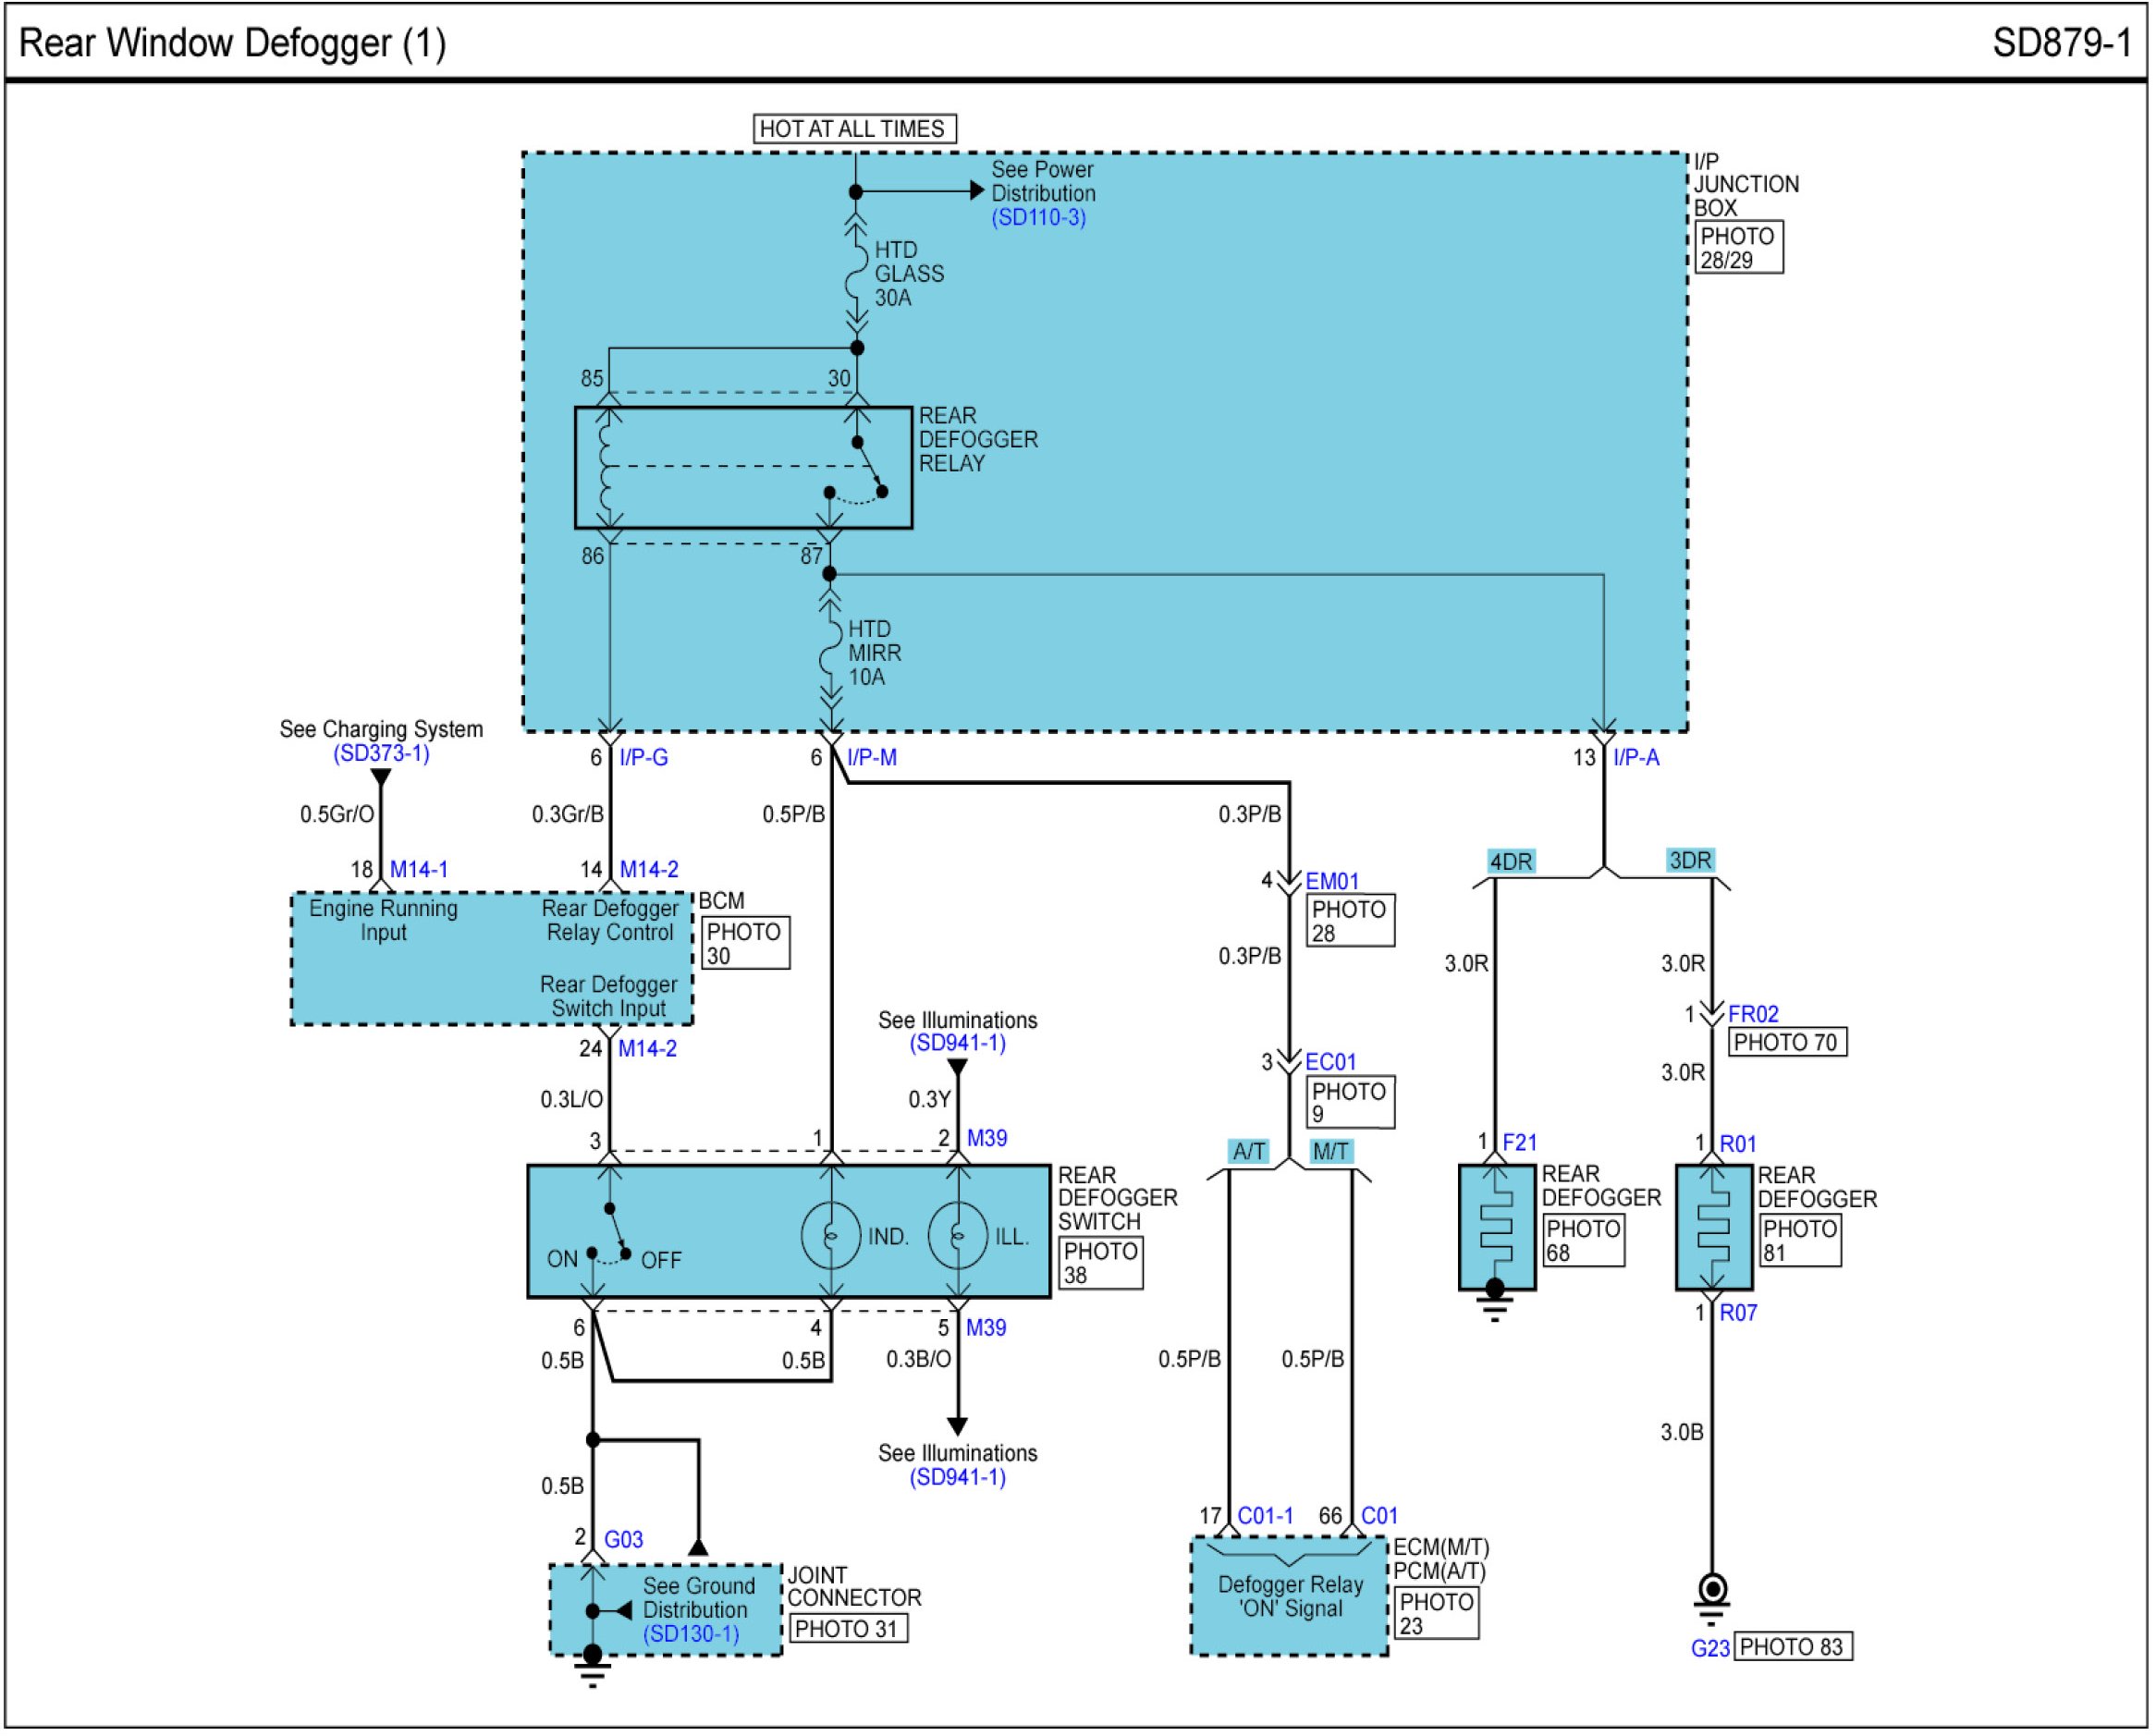Click the R01 rear defogger heater element
Screen dimensions: 2156x1736
pyautogui.click(x=1713, y=1228)
